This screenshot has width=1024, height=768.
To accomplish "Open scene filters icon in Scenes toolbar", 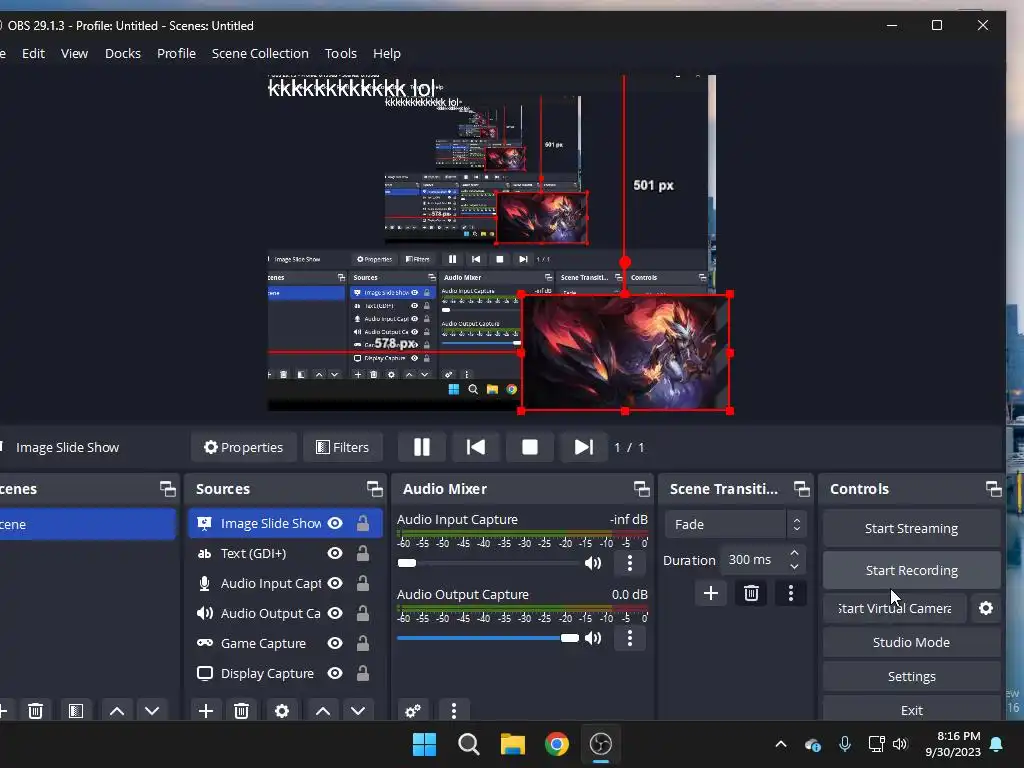I will 76,711.
